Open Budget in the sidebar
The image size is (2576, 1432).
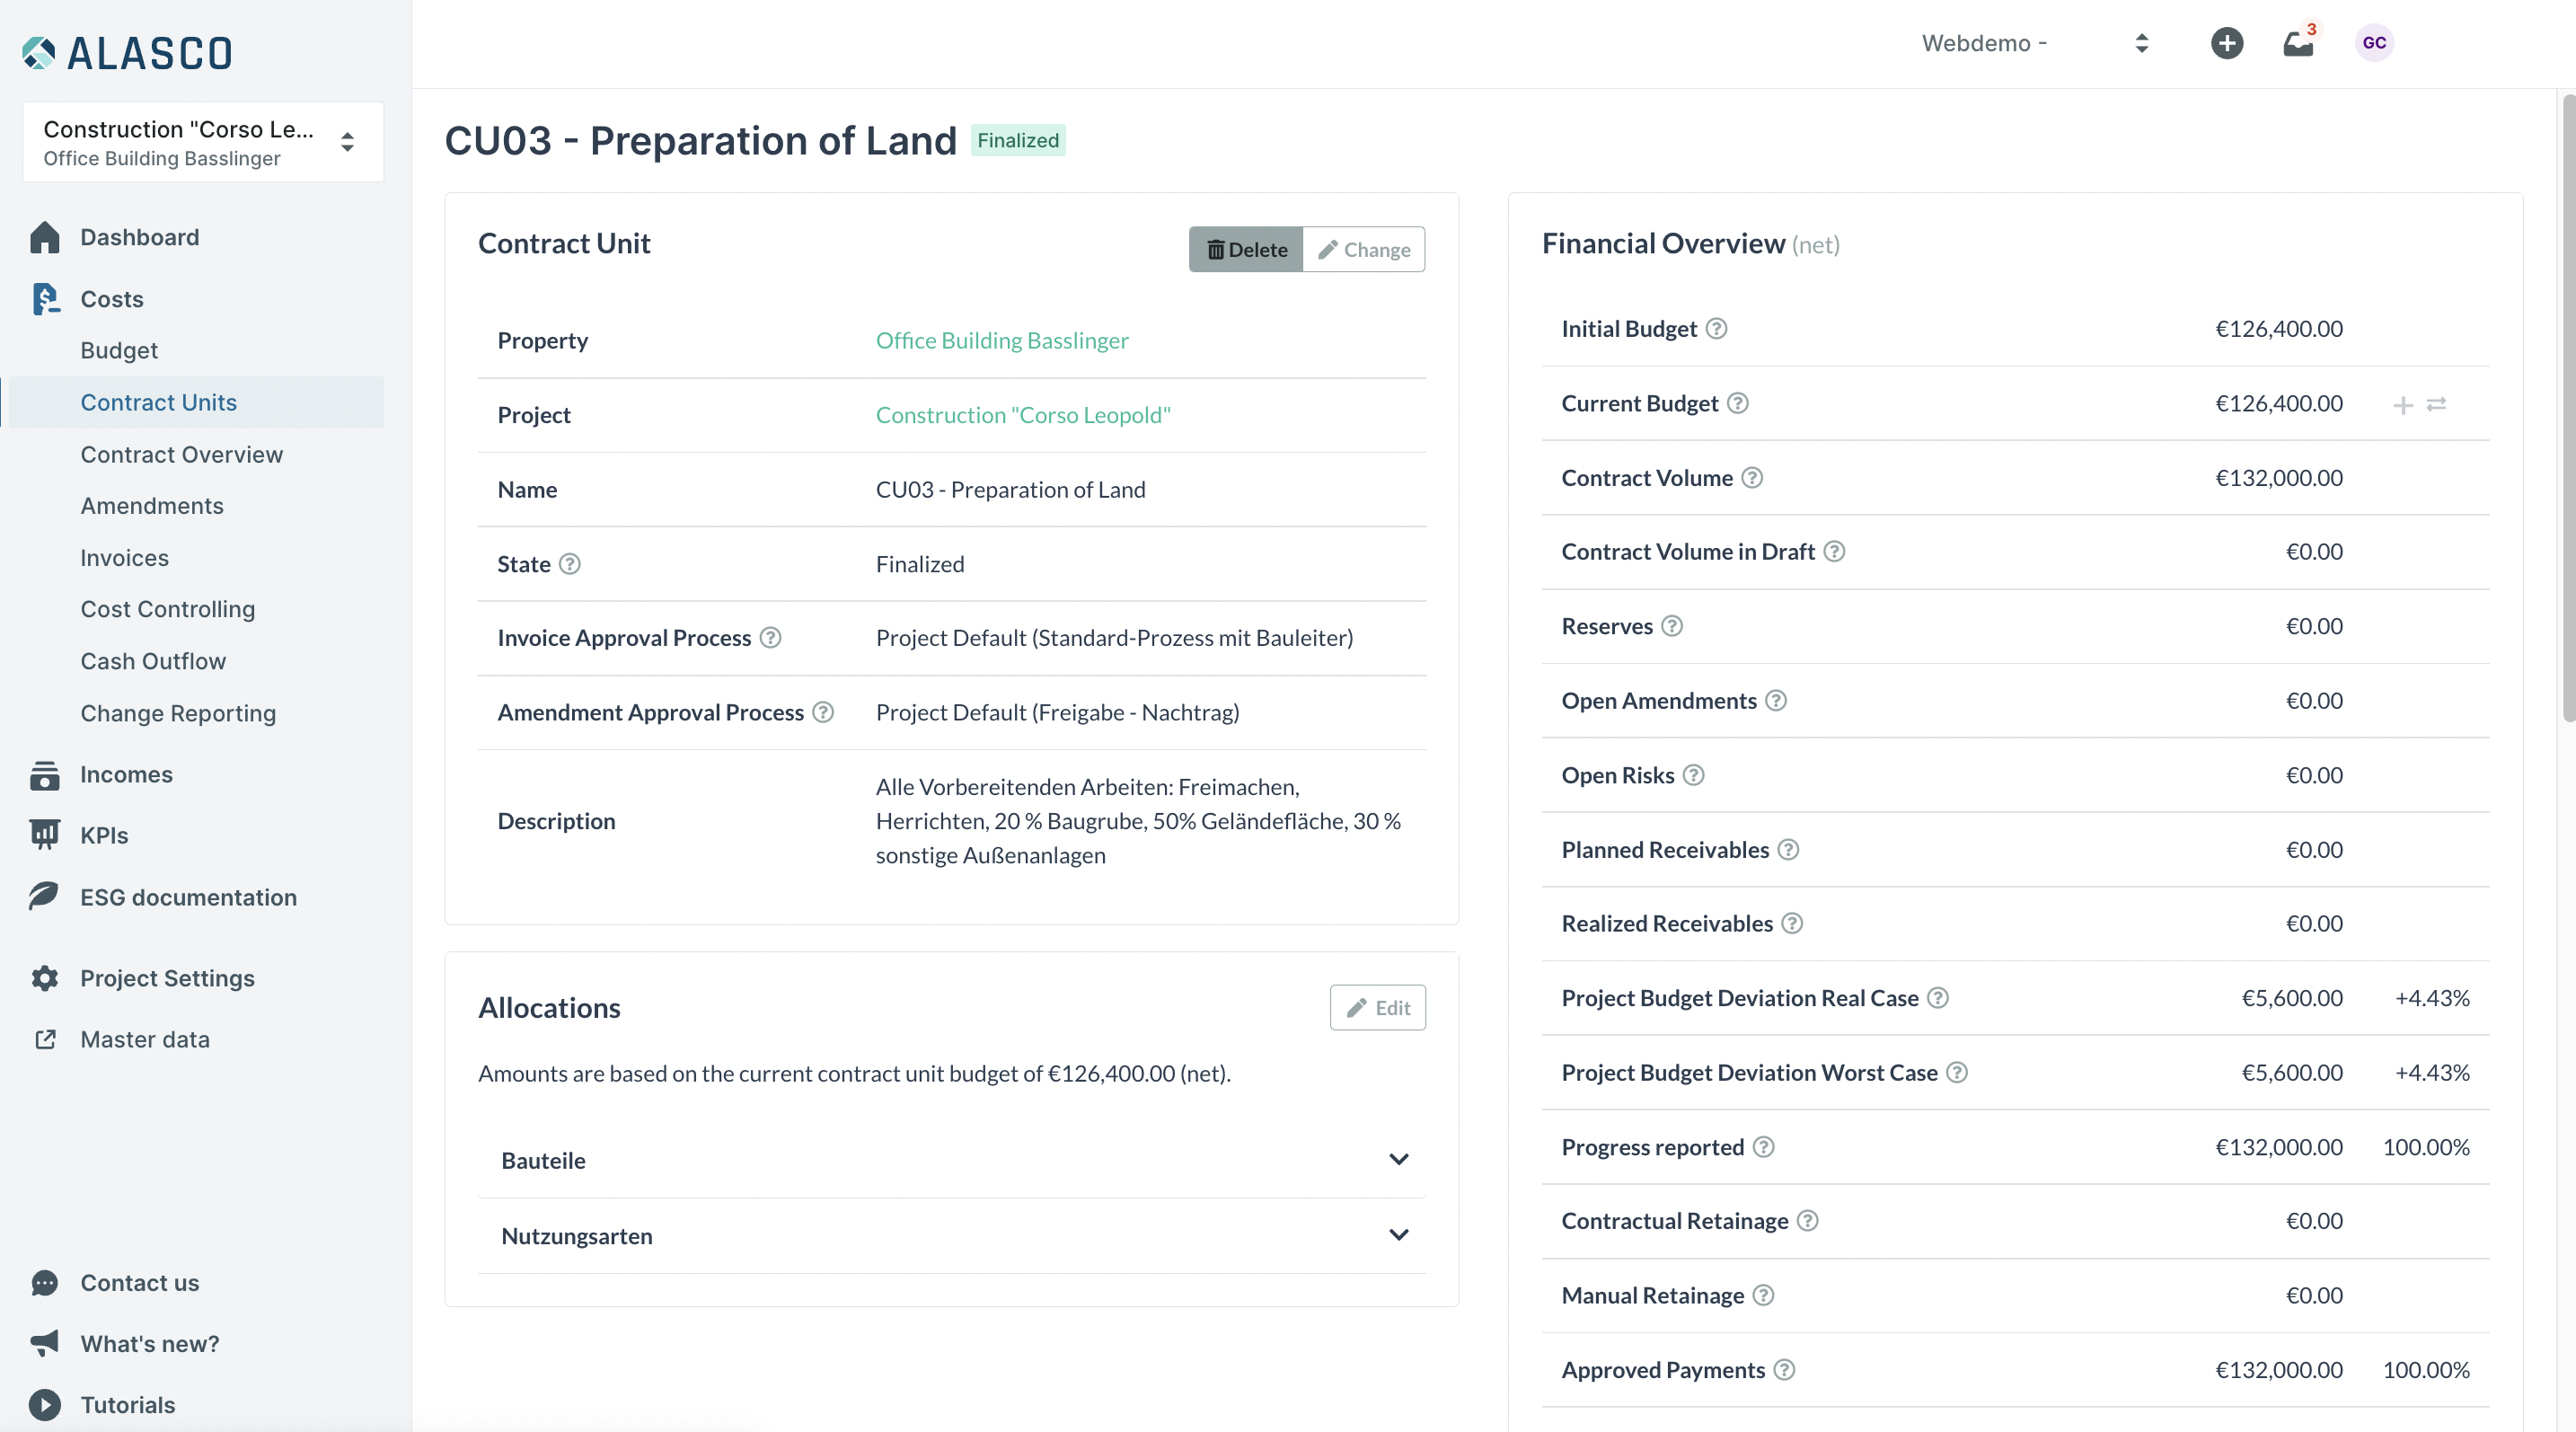pyautogui.click(x=119, y=350)
